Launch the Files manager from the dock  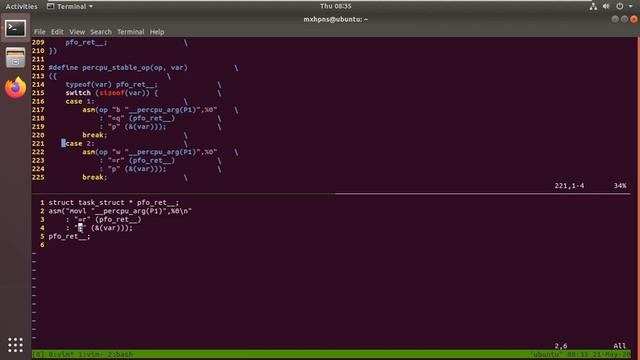pyautogui.click(x=16, y=58)
